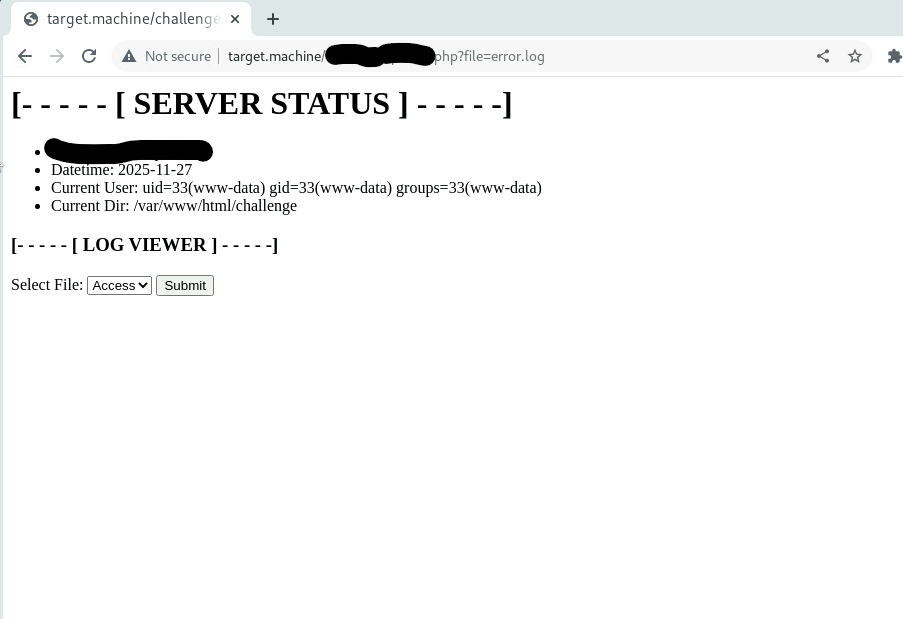Go back to the previous page

click(x=25, y=56)
